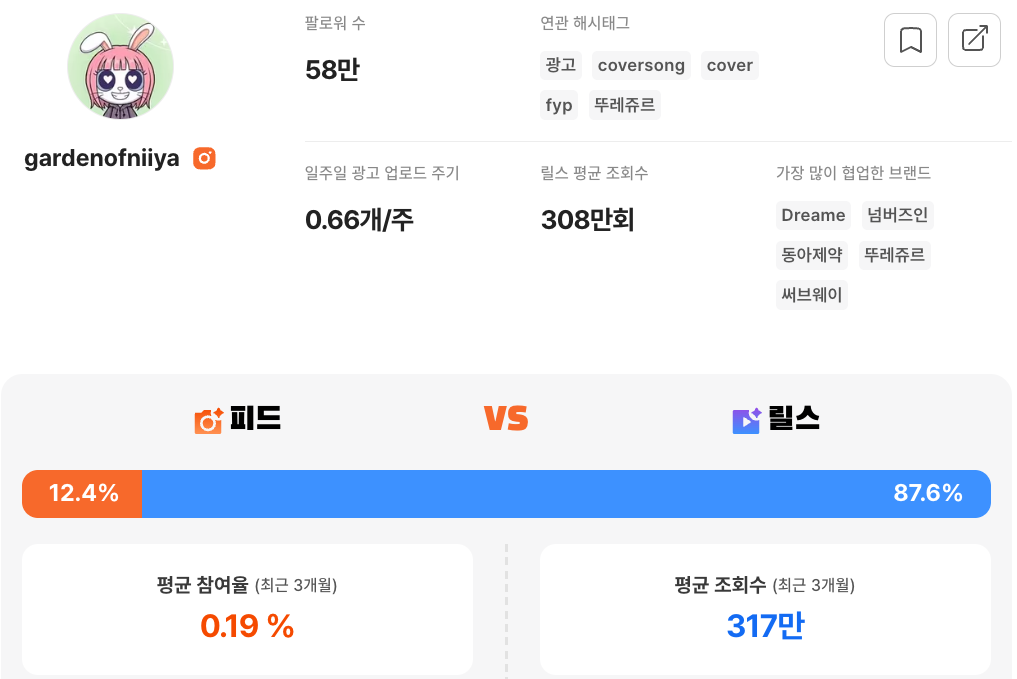
Task: Open profile in external link icon
Action: click(x=974, y=40)
